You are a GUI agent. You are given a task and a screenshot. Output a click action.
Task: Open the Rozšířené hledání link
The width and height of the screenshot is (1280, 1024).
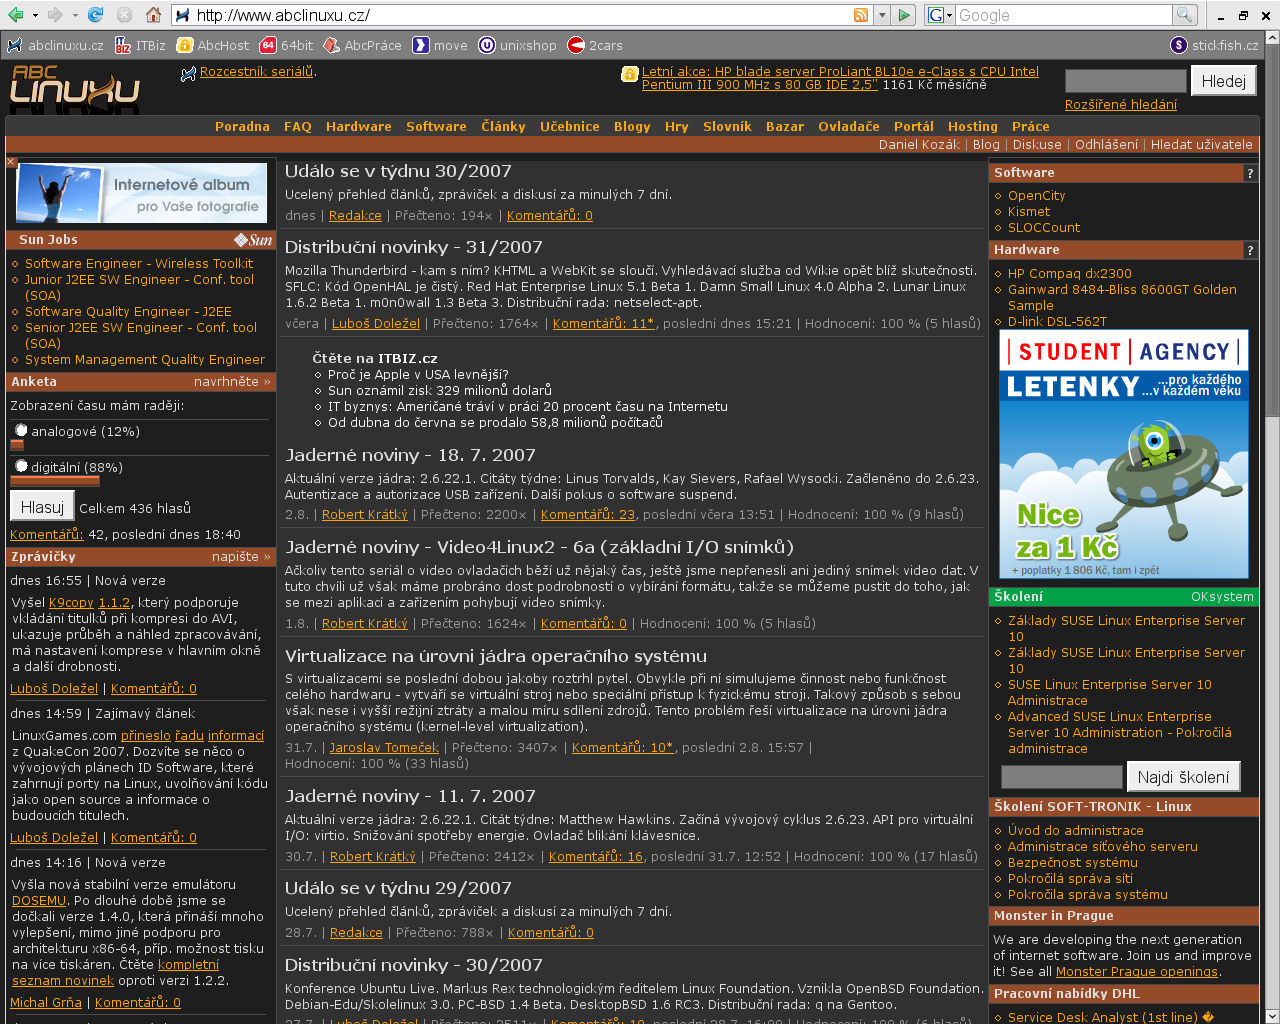1120,105
